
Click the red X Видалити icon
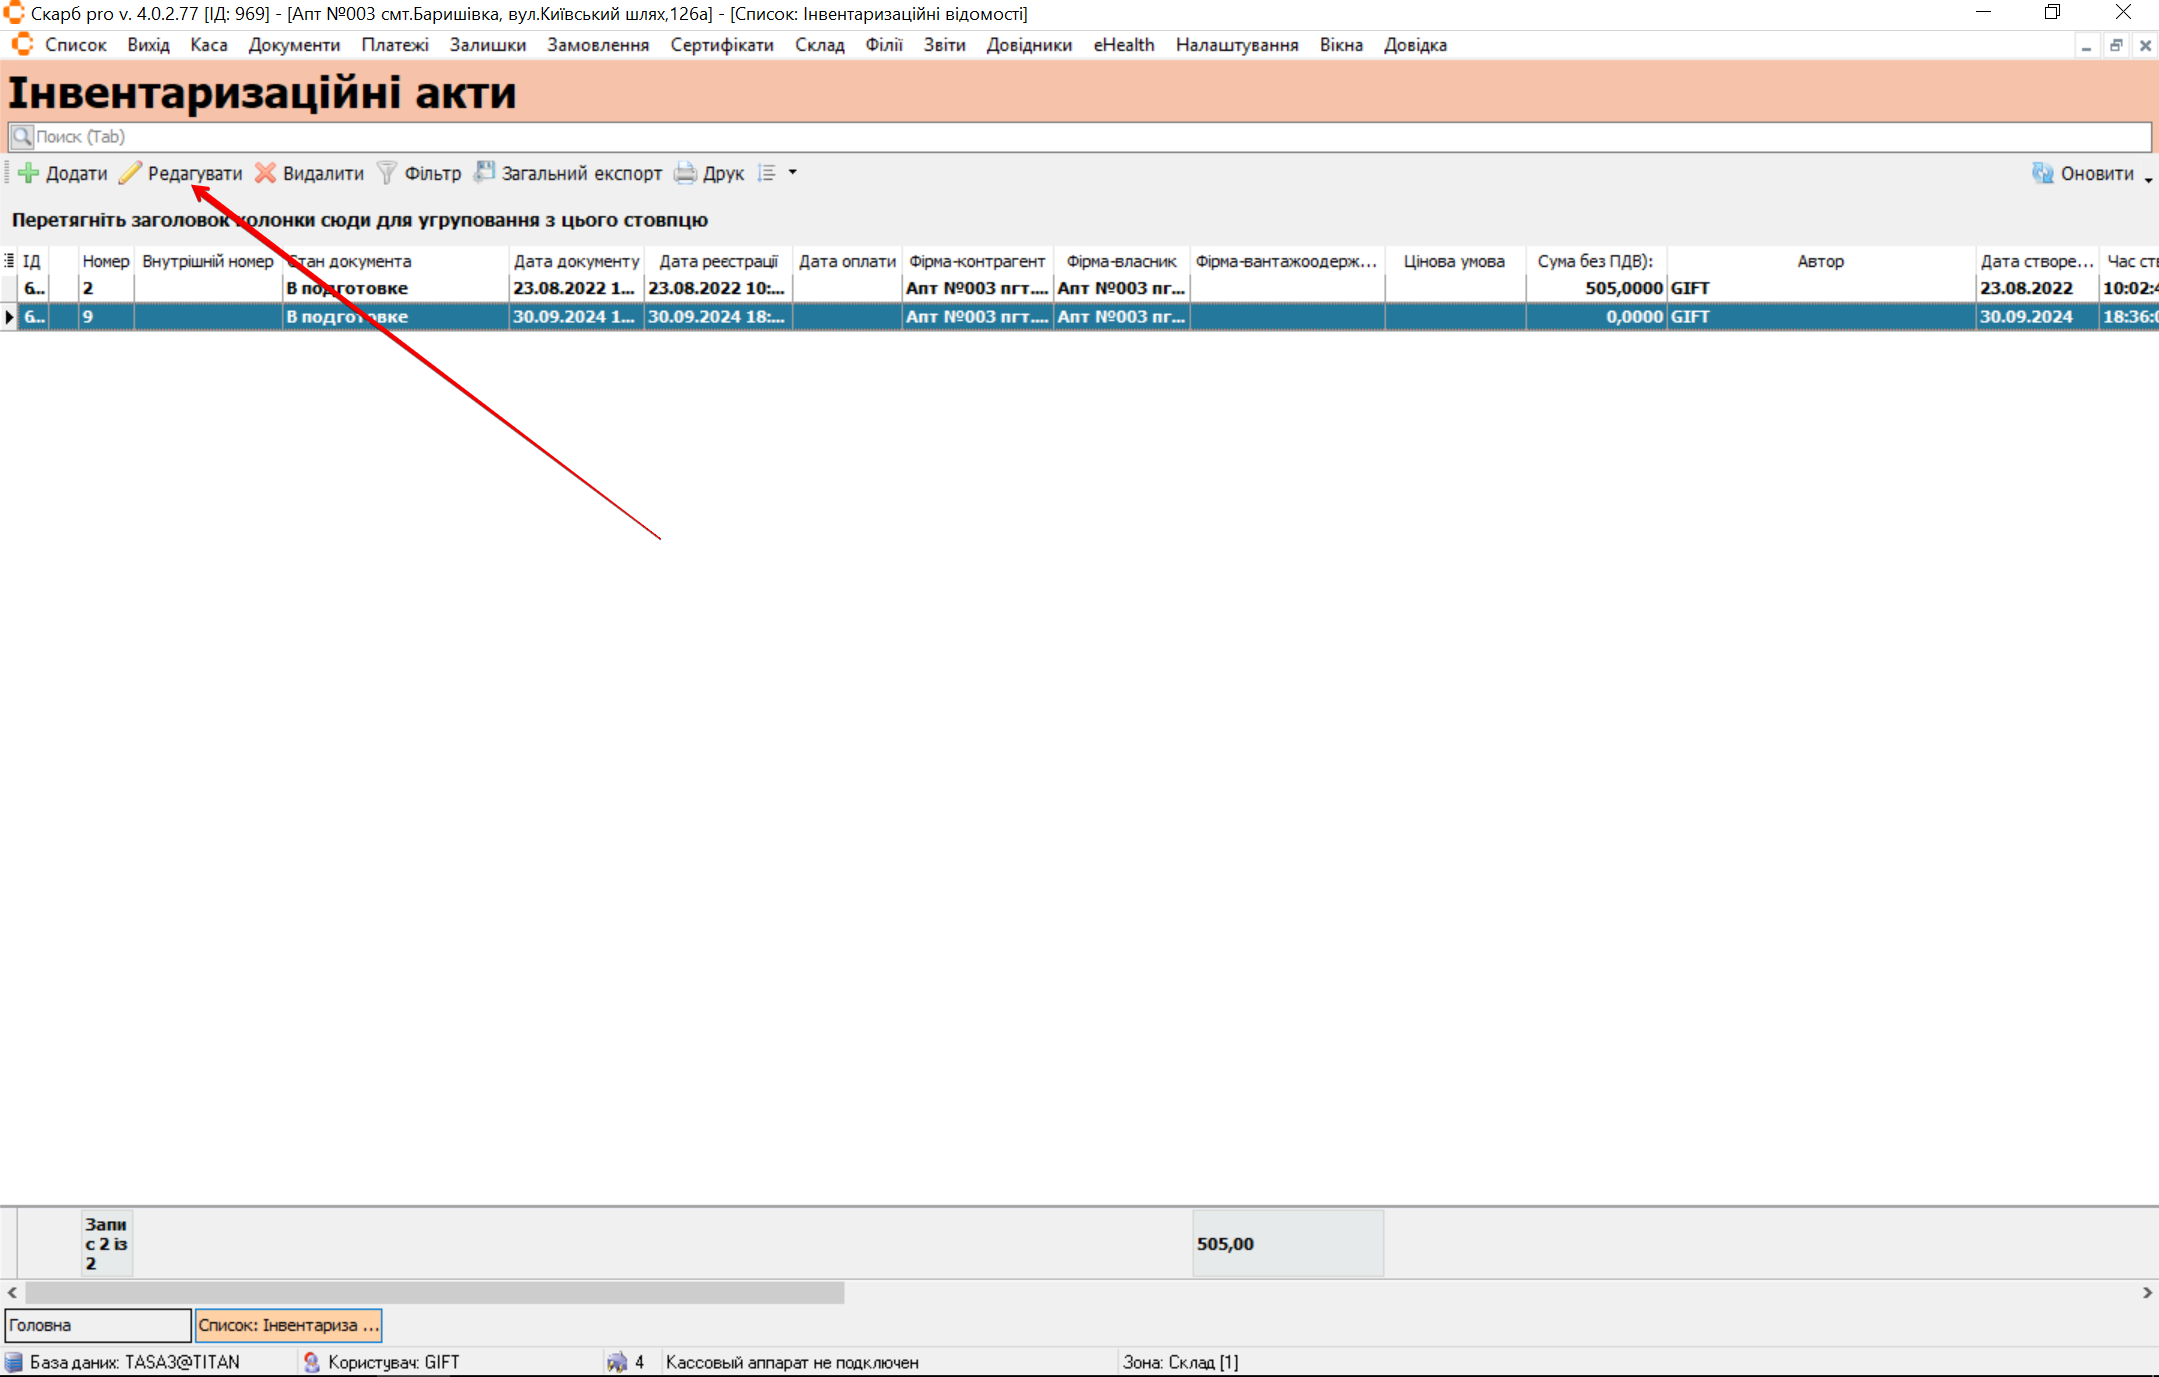pos(265,173)
